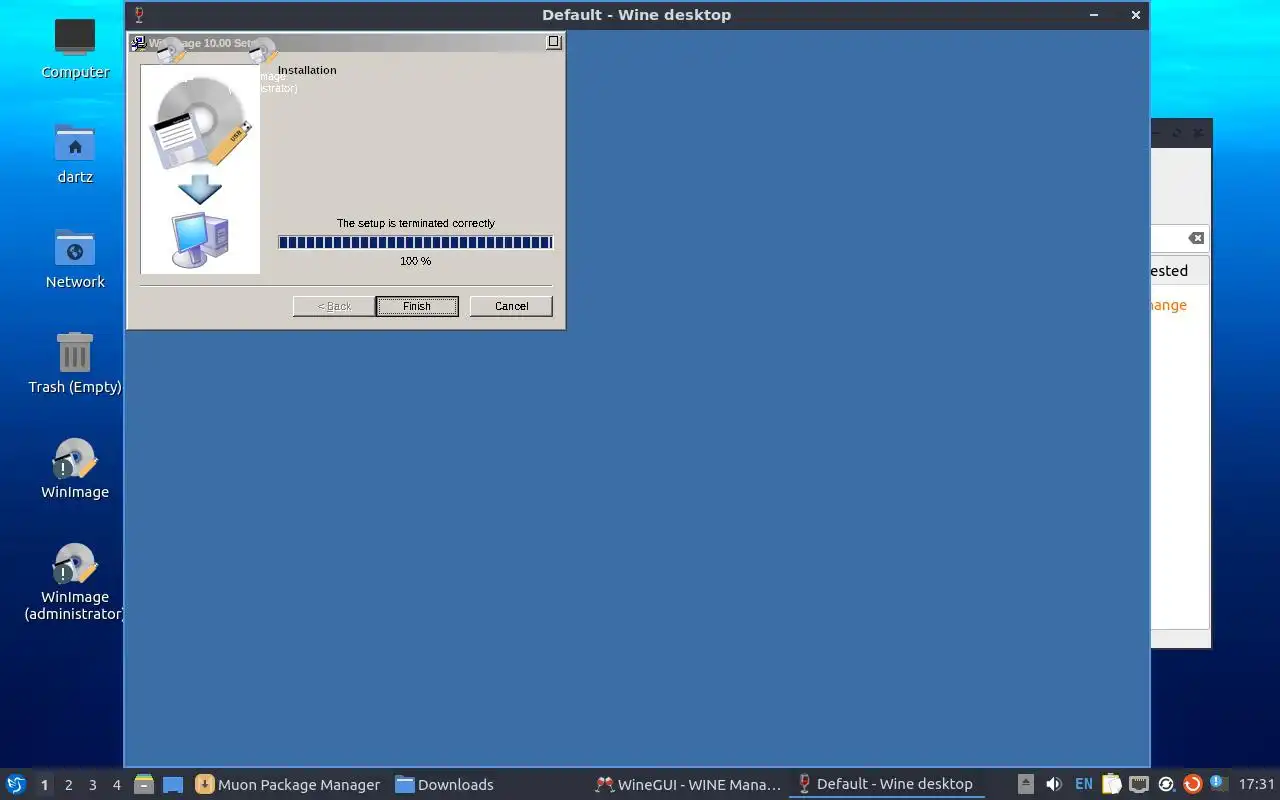1280x800 pixels.
Task: Switch to WineGUI WINE Manager task
Action: pos(688,784)
